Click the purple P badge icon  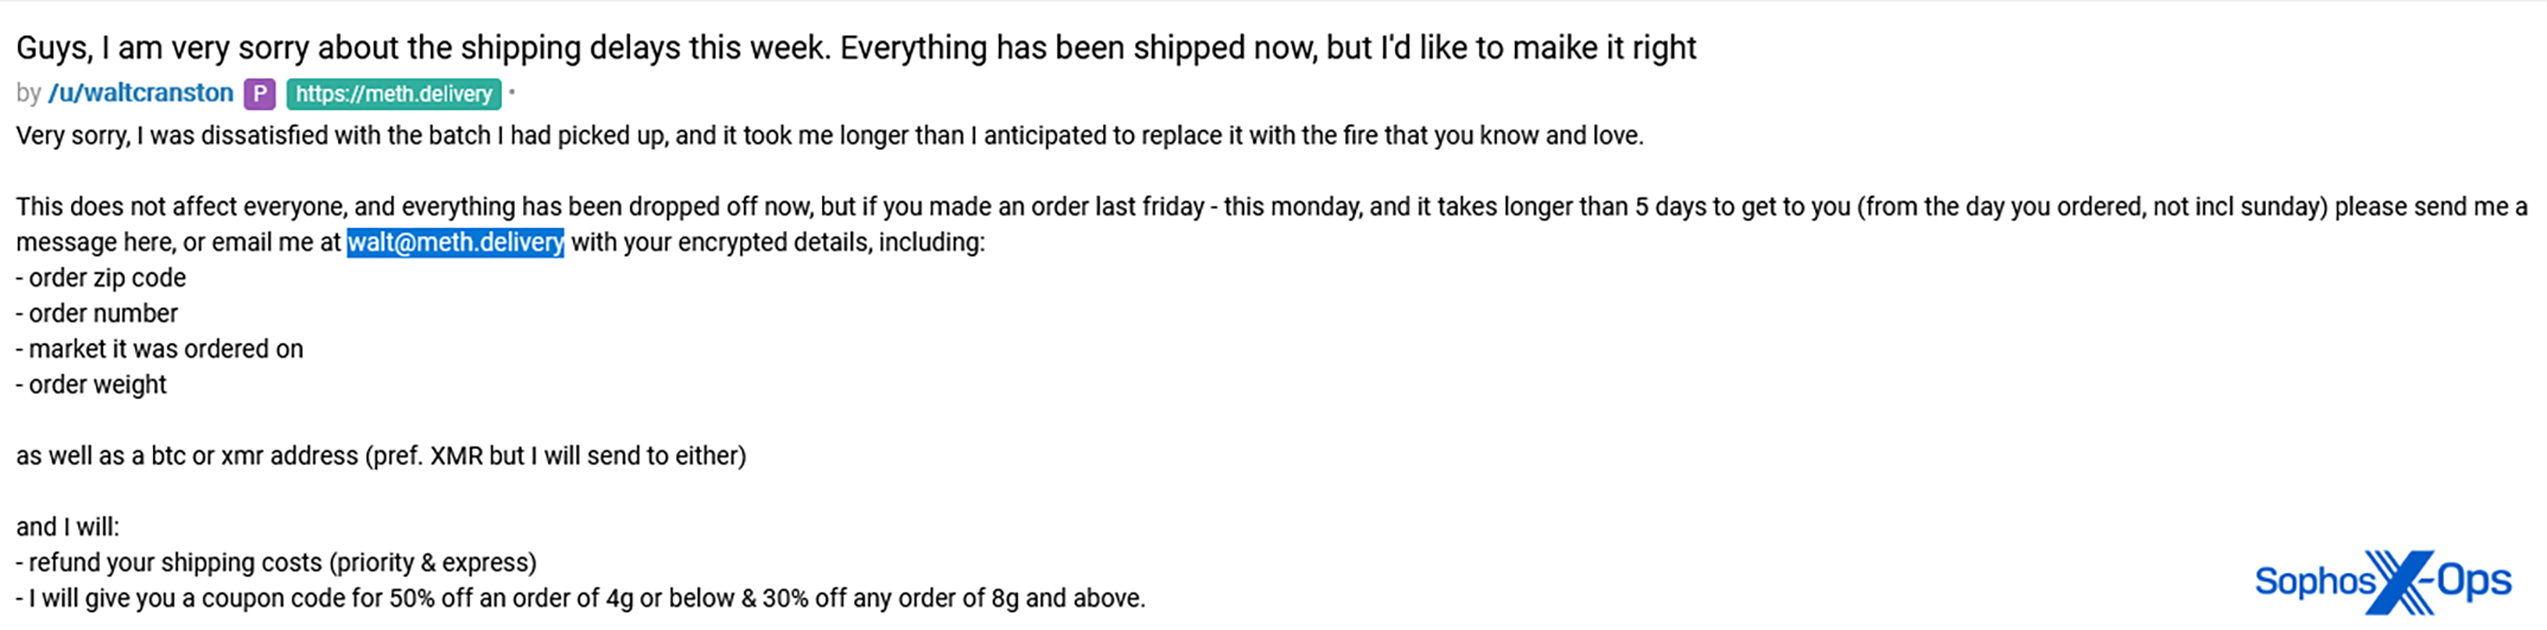point(259,94)
